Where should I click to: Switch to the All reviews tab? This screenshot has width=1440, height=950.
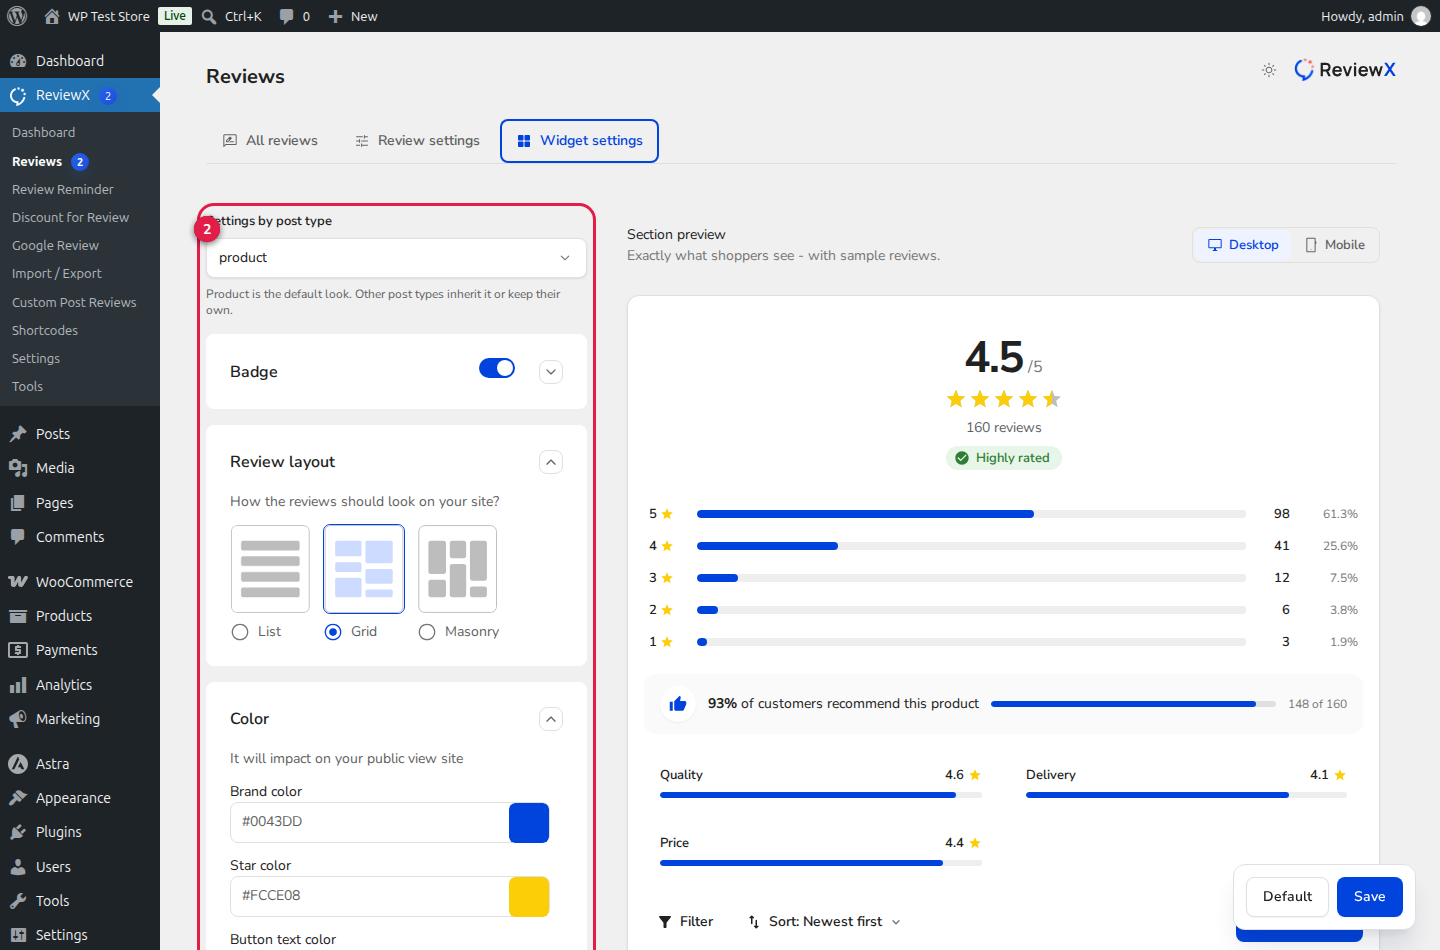coord(270,141)
